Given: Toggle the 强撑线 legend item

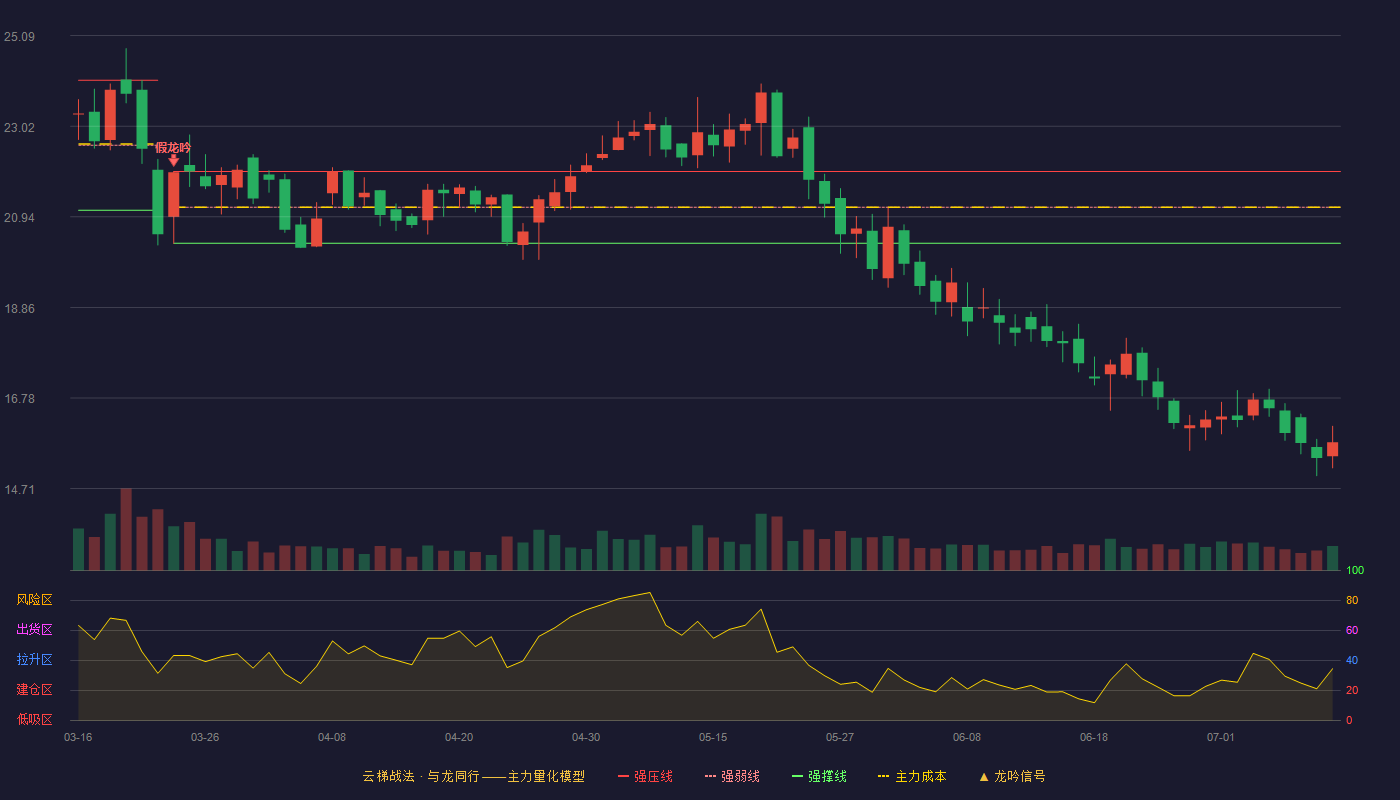Looking at the screenshot, I should coord(819,776).
